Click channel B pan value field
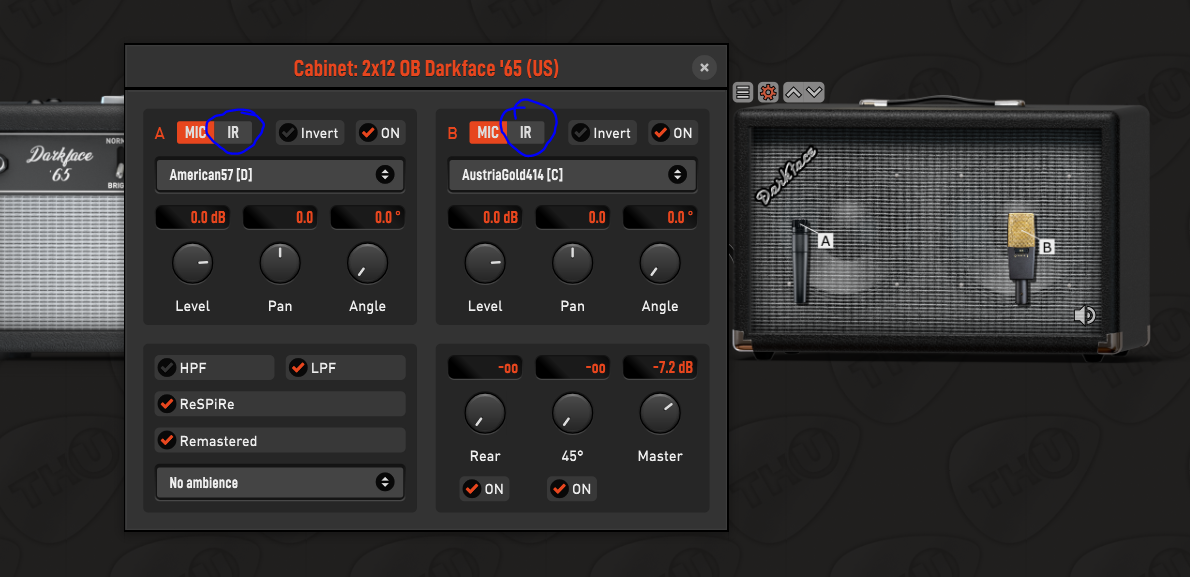The width and height of the screenshot is (1190, 577). [x=572, y=218]
